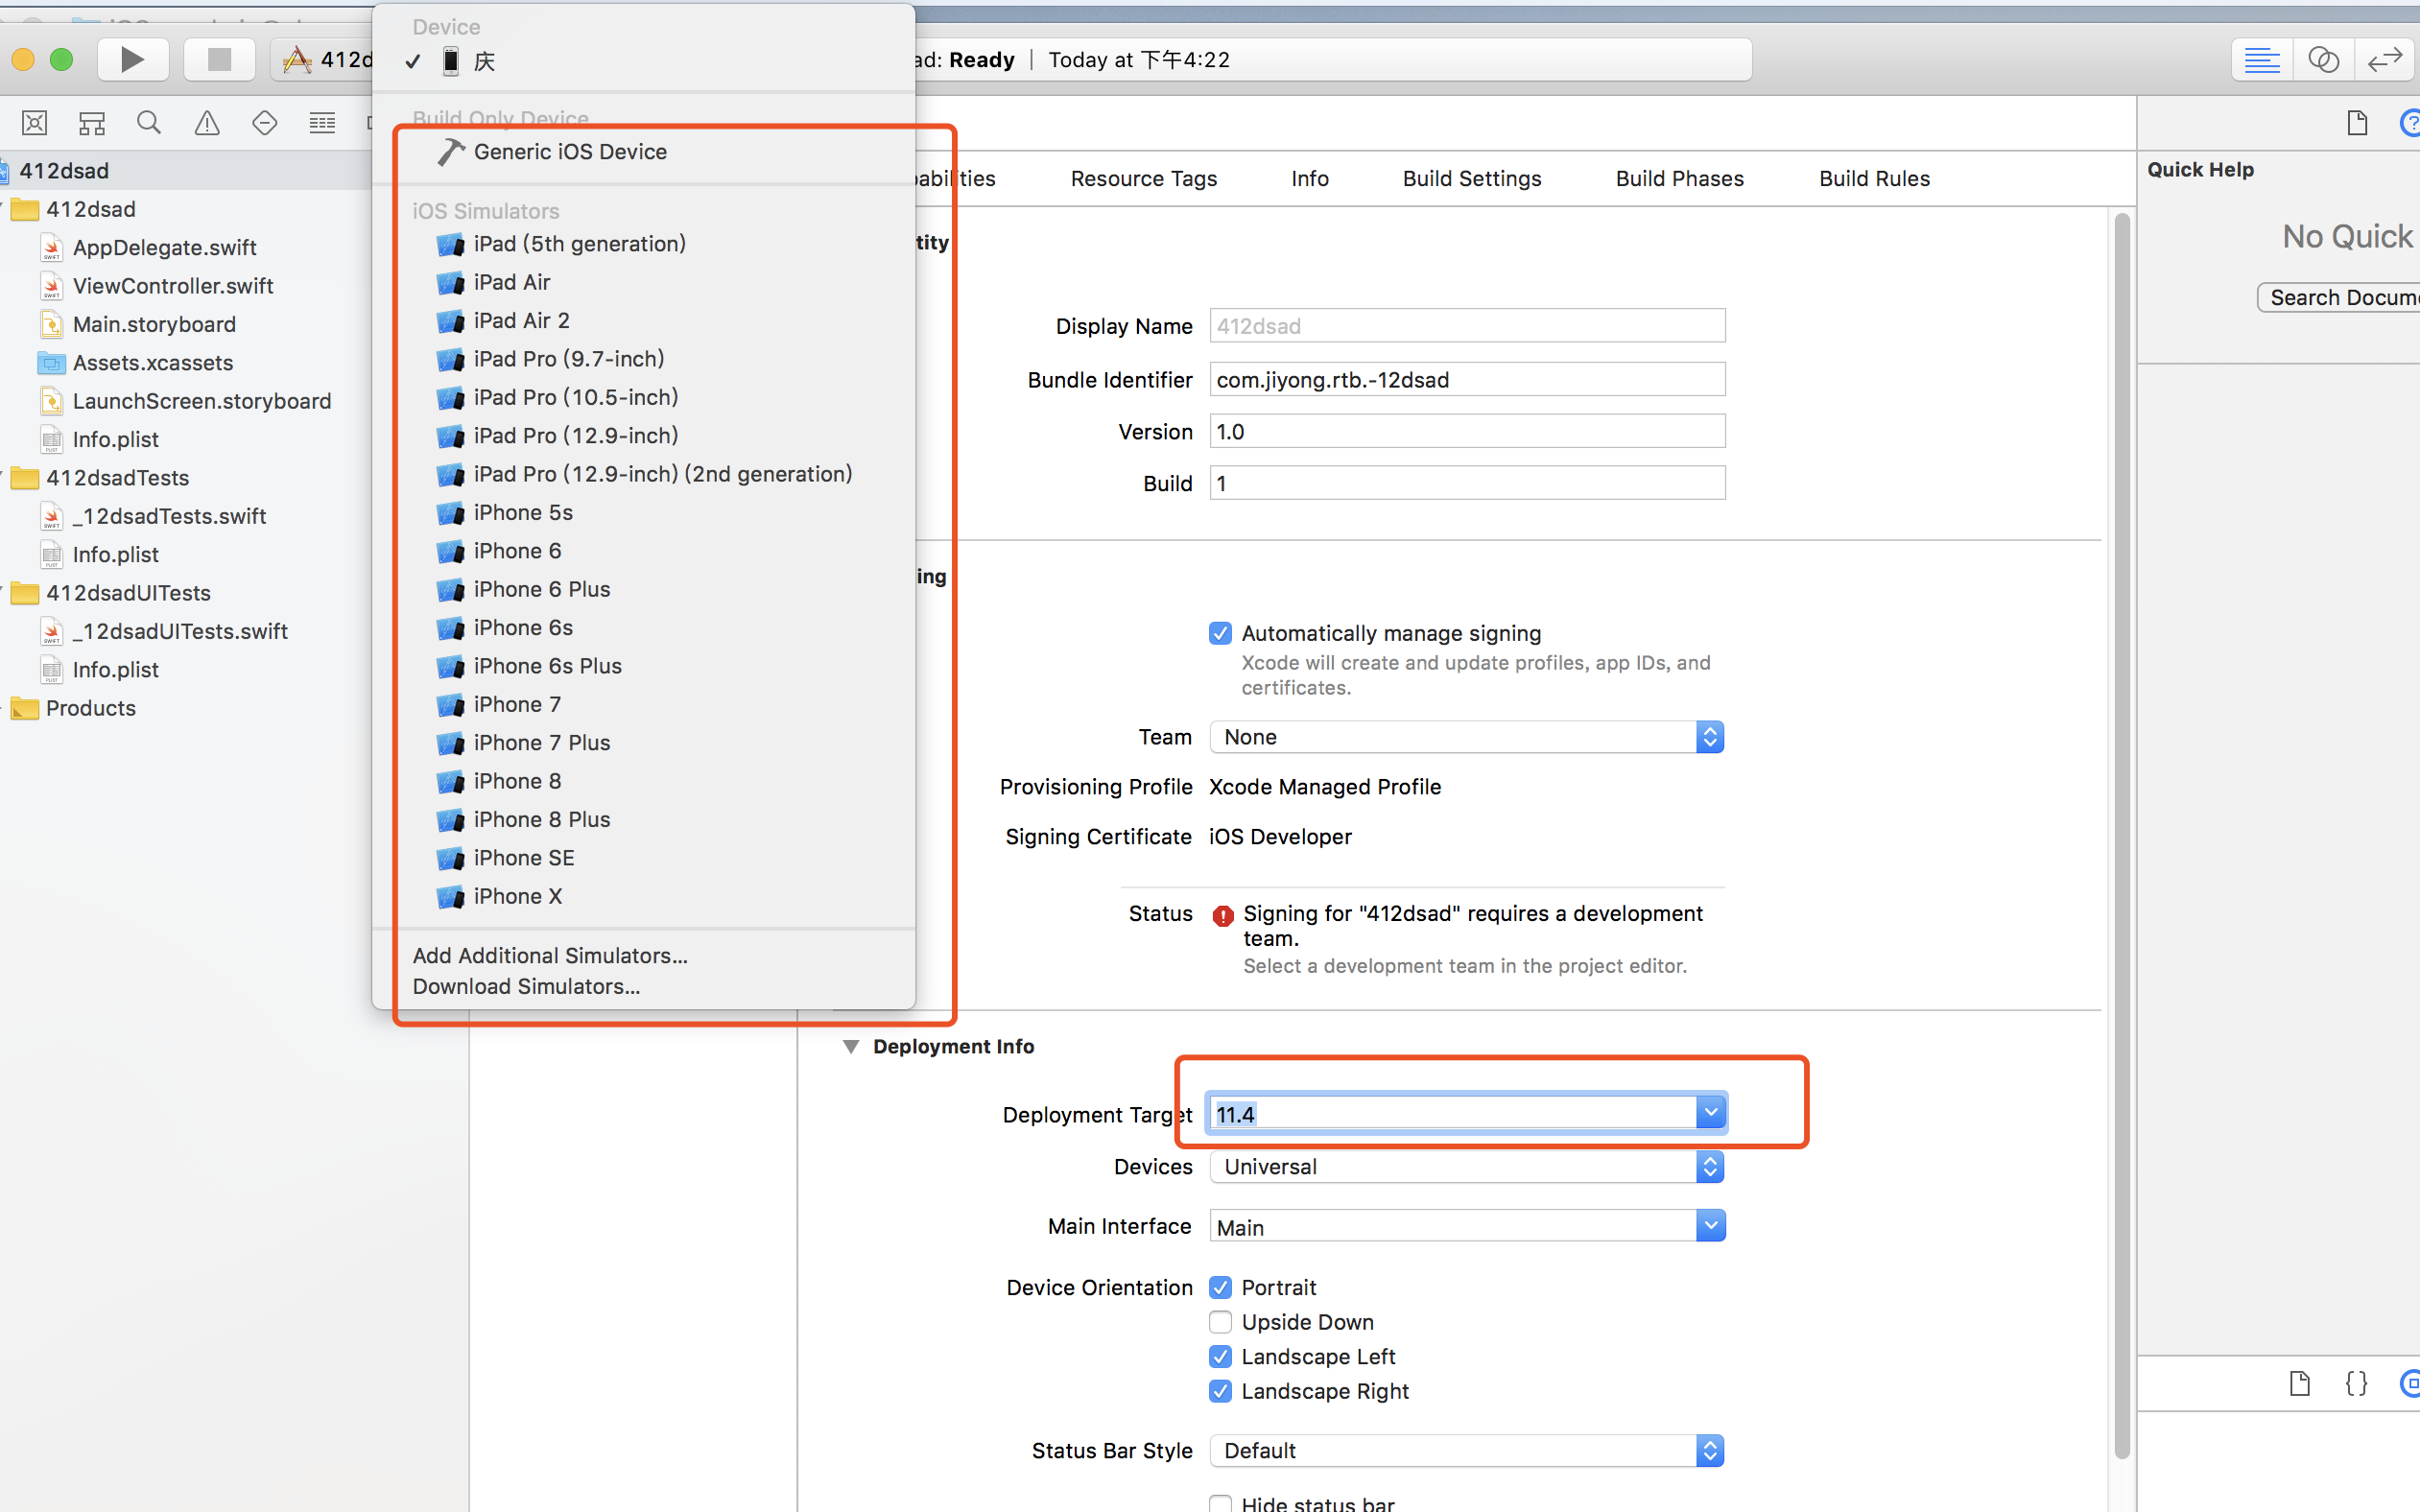The width and height of the screenshot is (2420, 1512).
Task: Click the Run (play) button
Action: (133, 59)
